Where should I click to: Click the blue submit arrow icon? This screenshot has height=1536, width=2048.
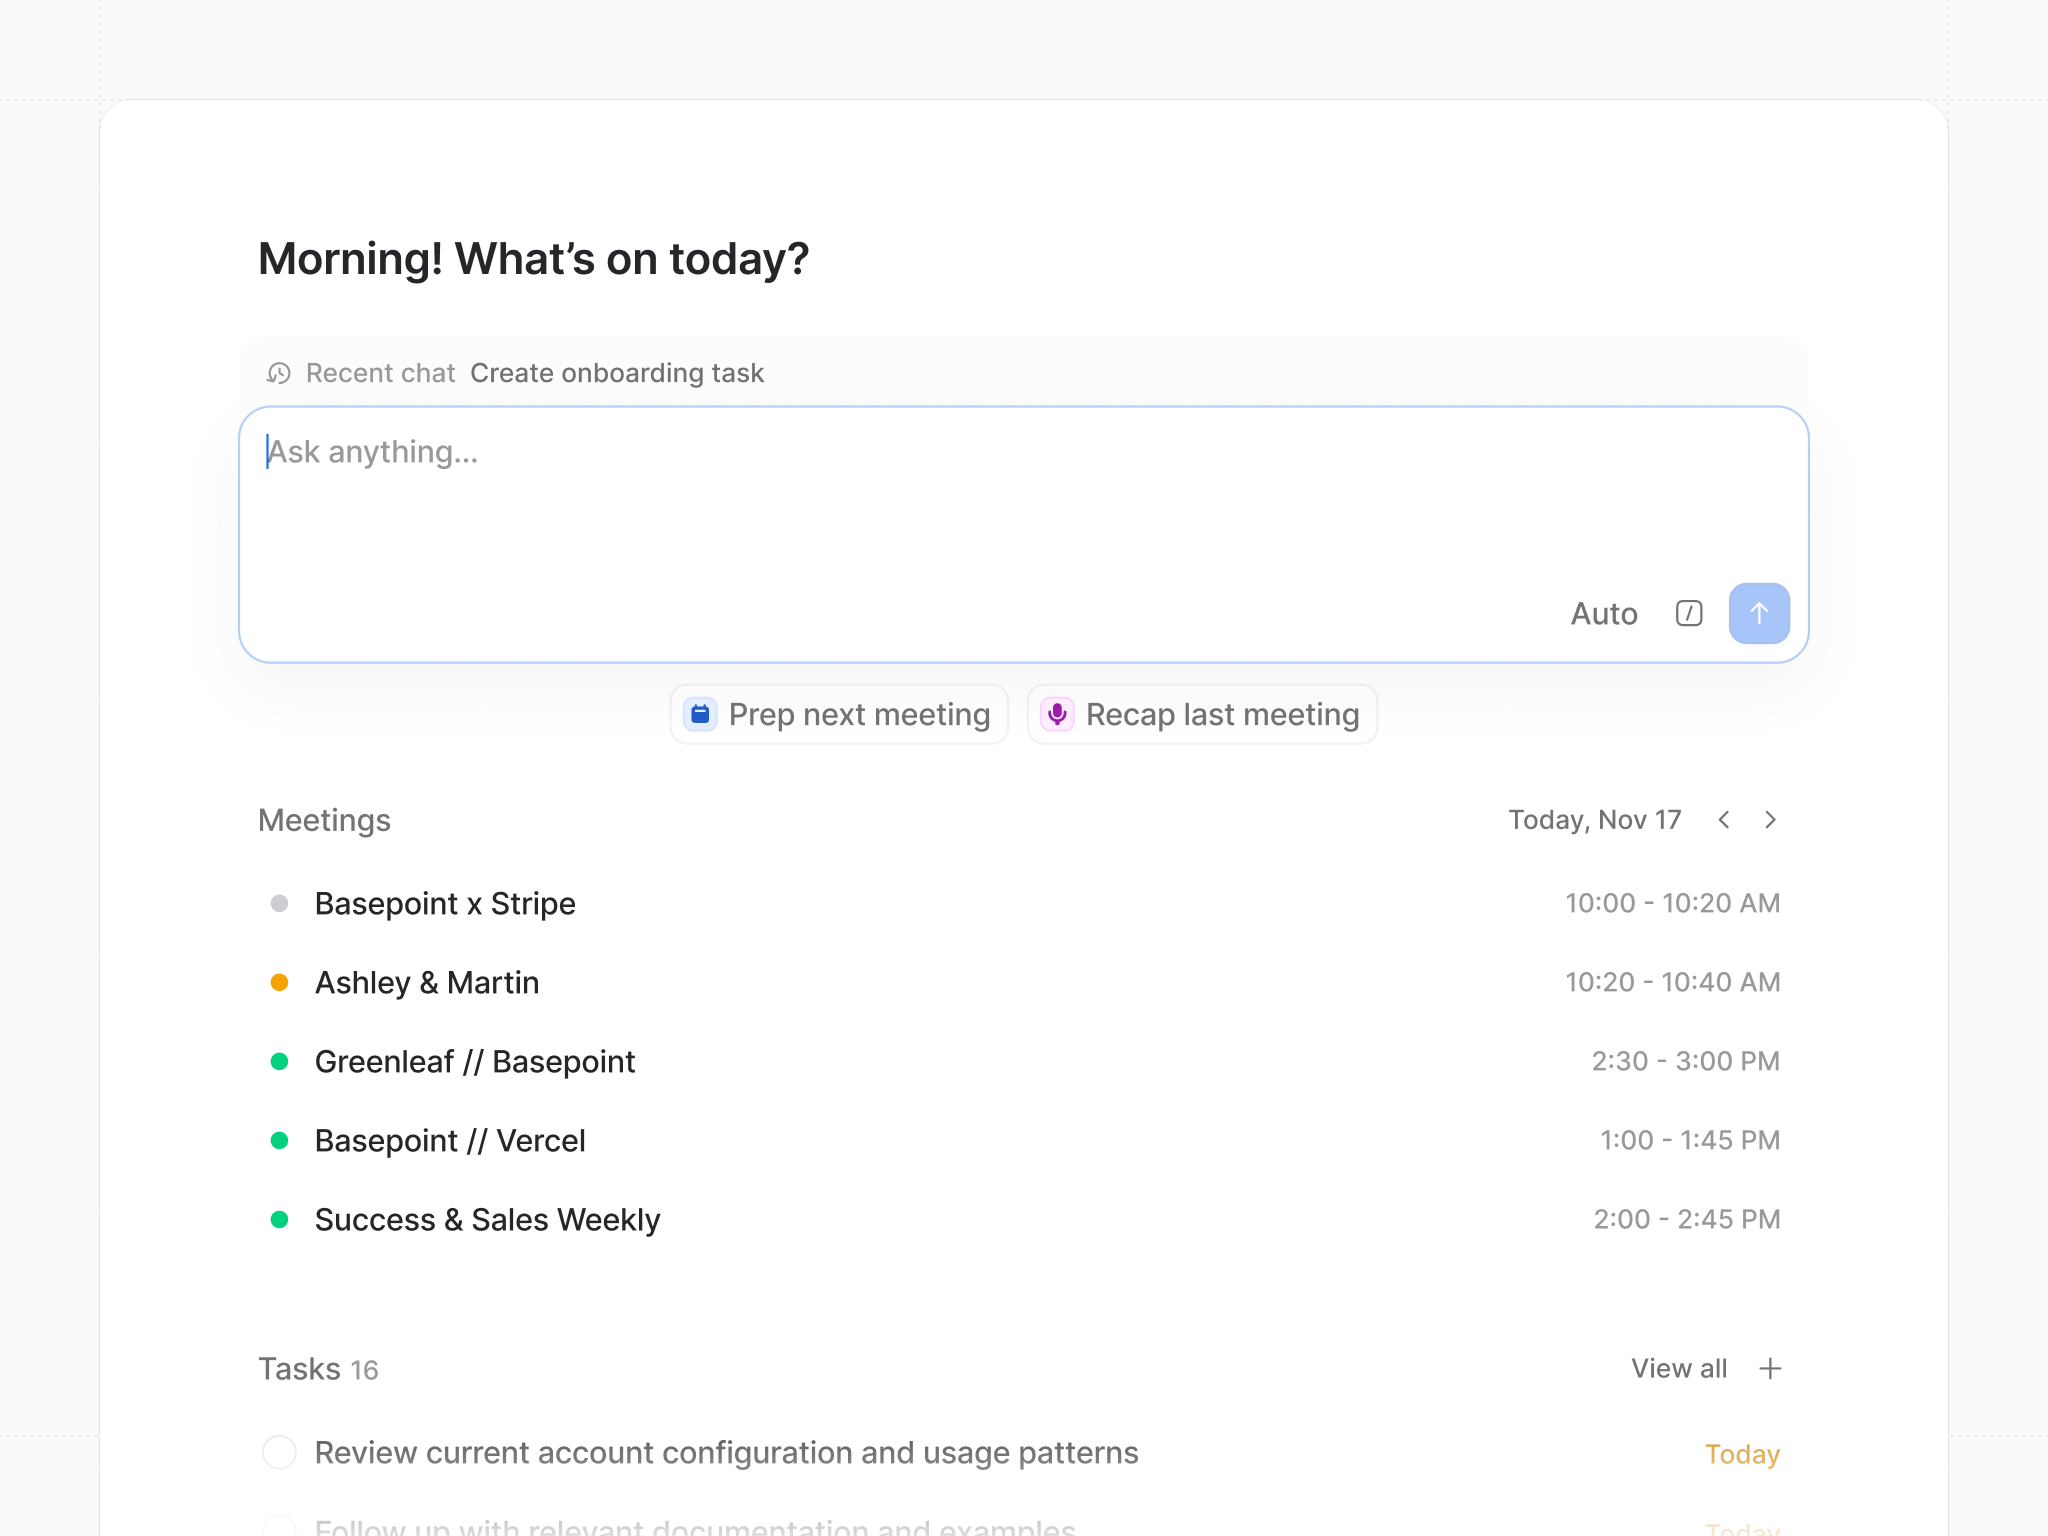tap(1758, 613)
